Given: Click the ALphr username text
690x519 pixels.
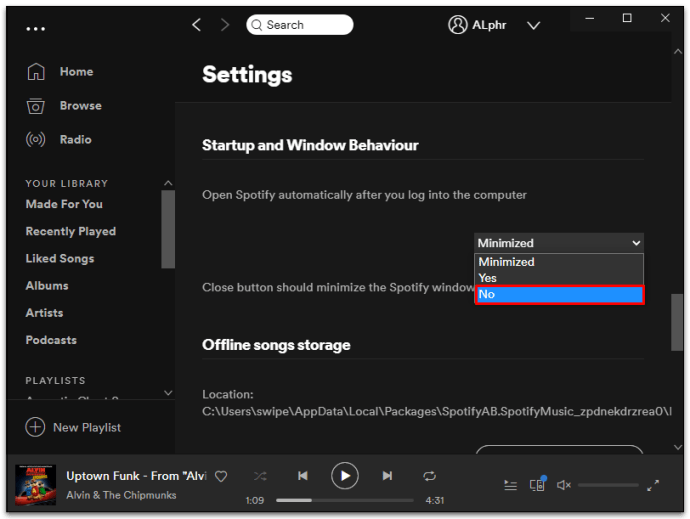Looking at the screenshot, I should [489, 25].
